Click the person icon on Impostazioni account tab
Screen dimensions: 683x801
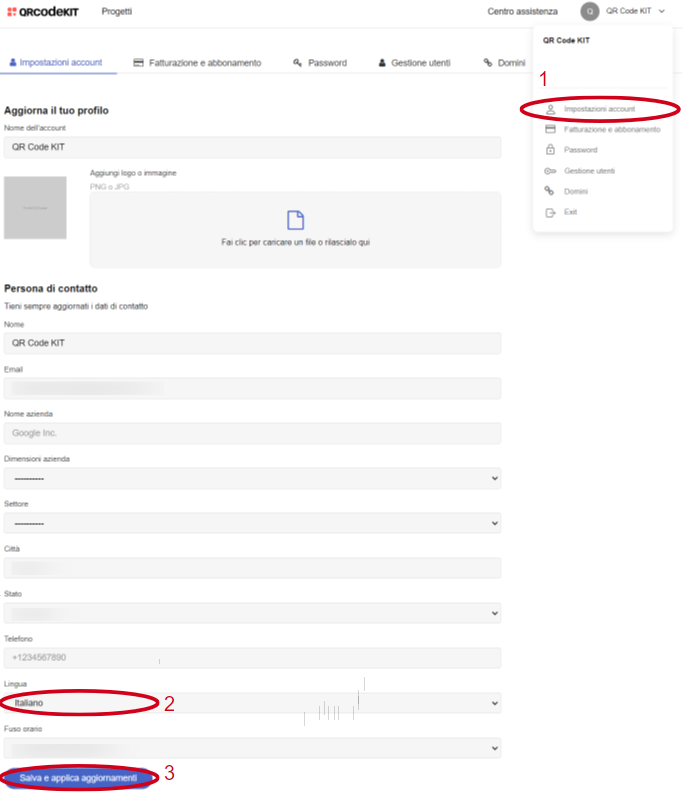[x=13, y=62]
